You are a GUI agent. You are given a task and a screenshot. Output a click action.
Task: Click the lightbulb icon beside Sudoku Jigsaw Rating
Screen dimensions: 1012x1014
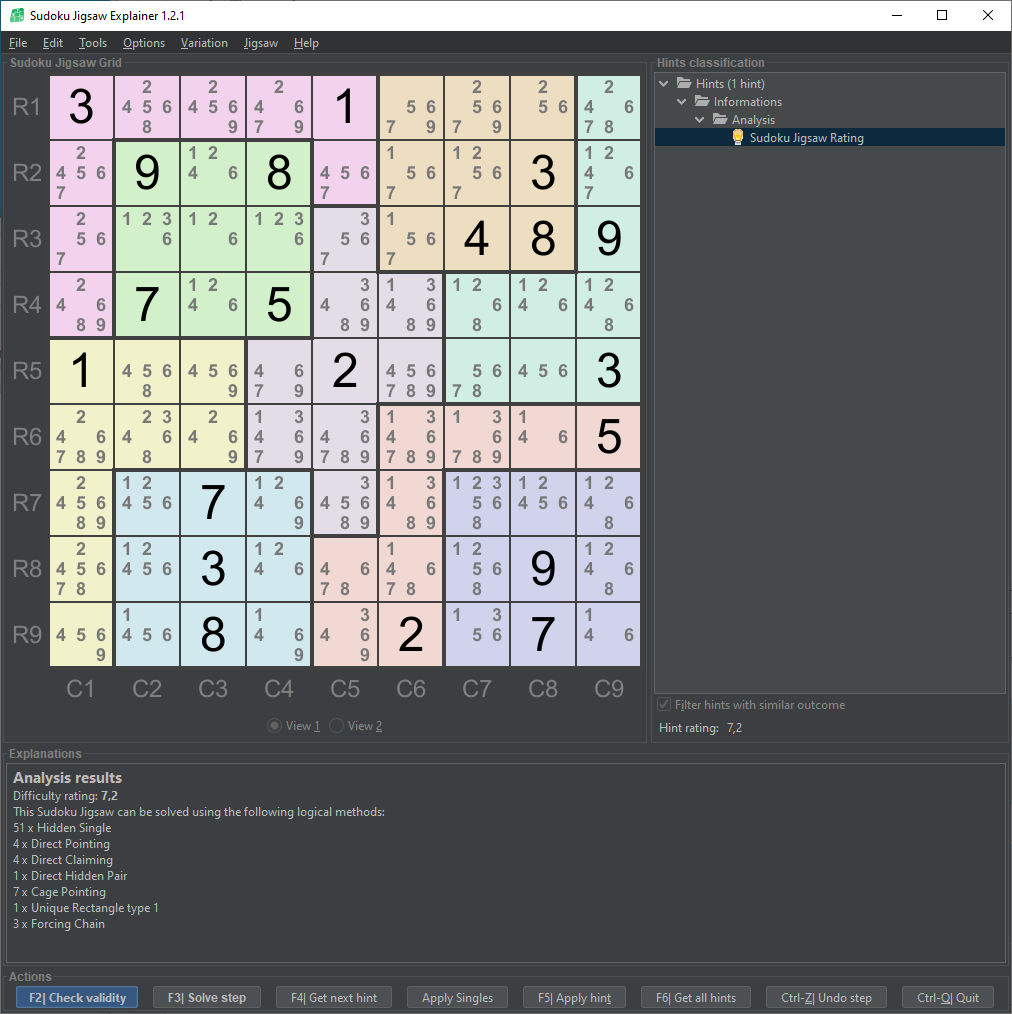(738, 137)
